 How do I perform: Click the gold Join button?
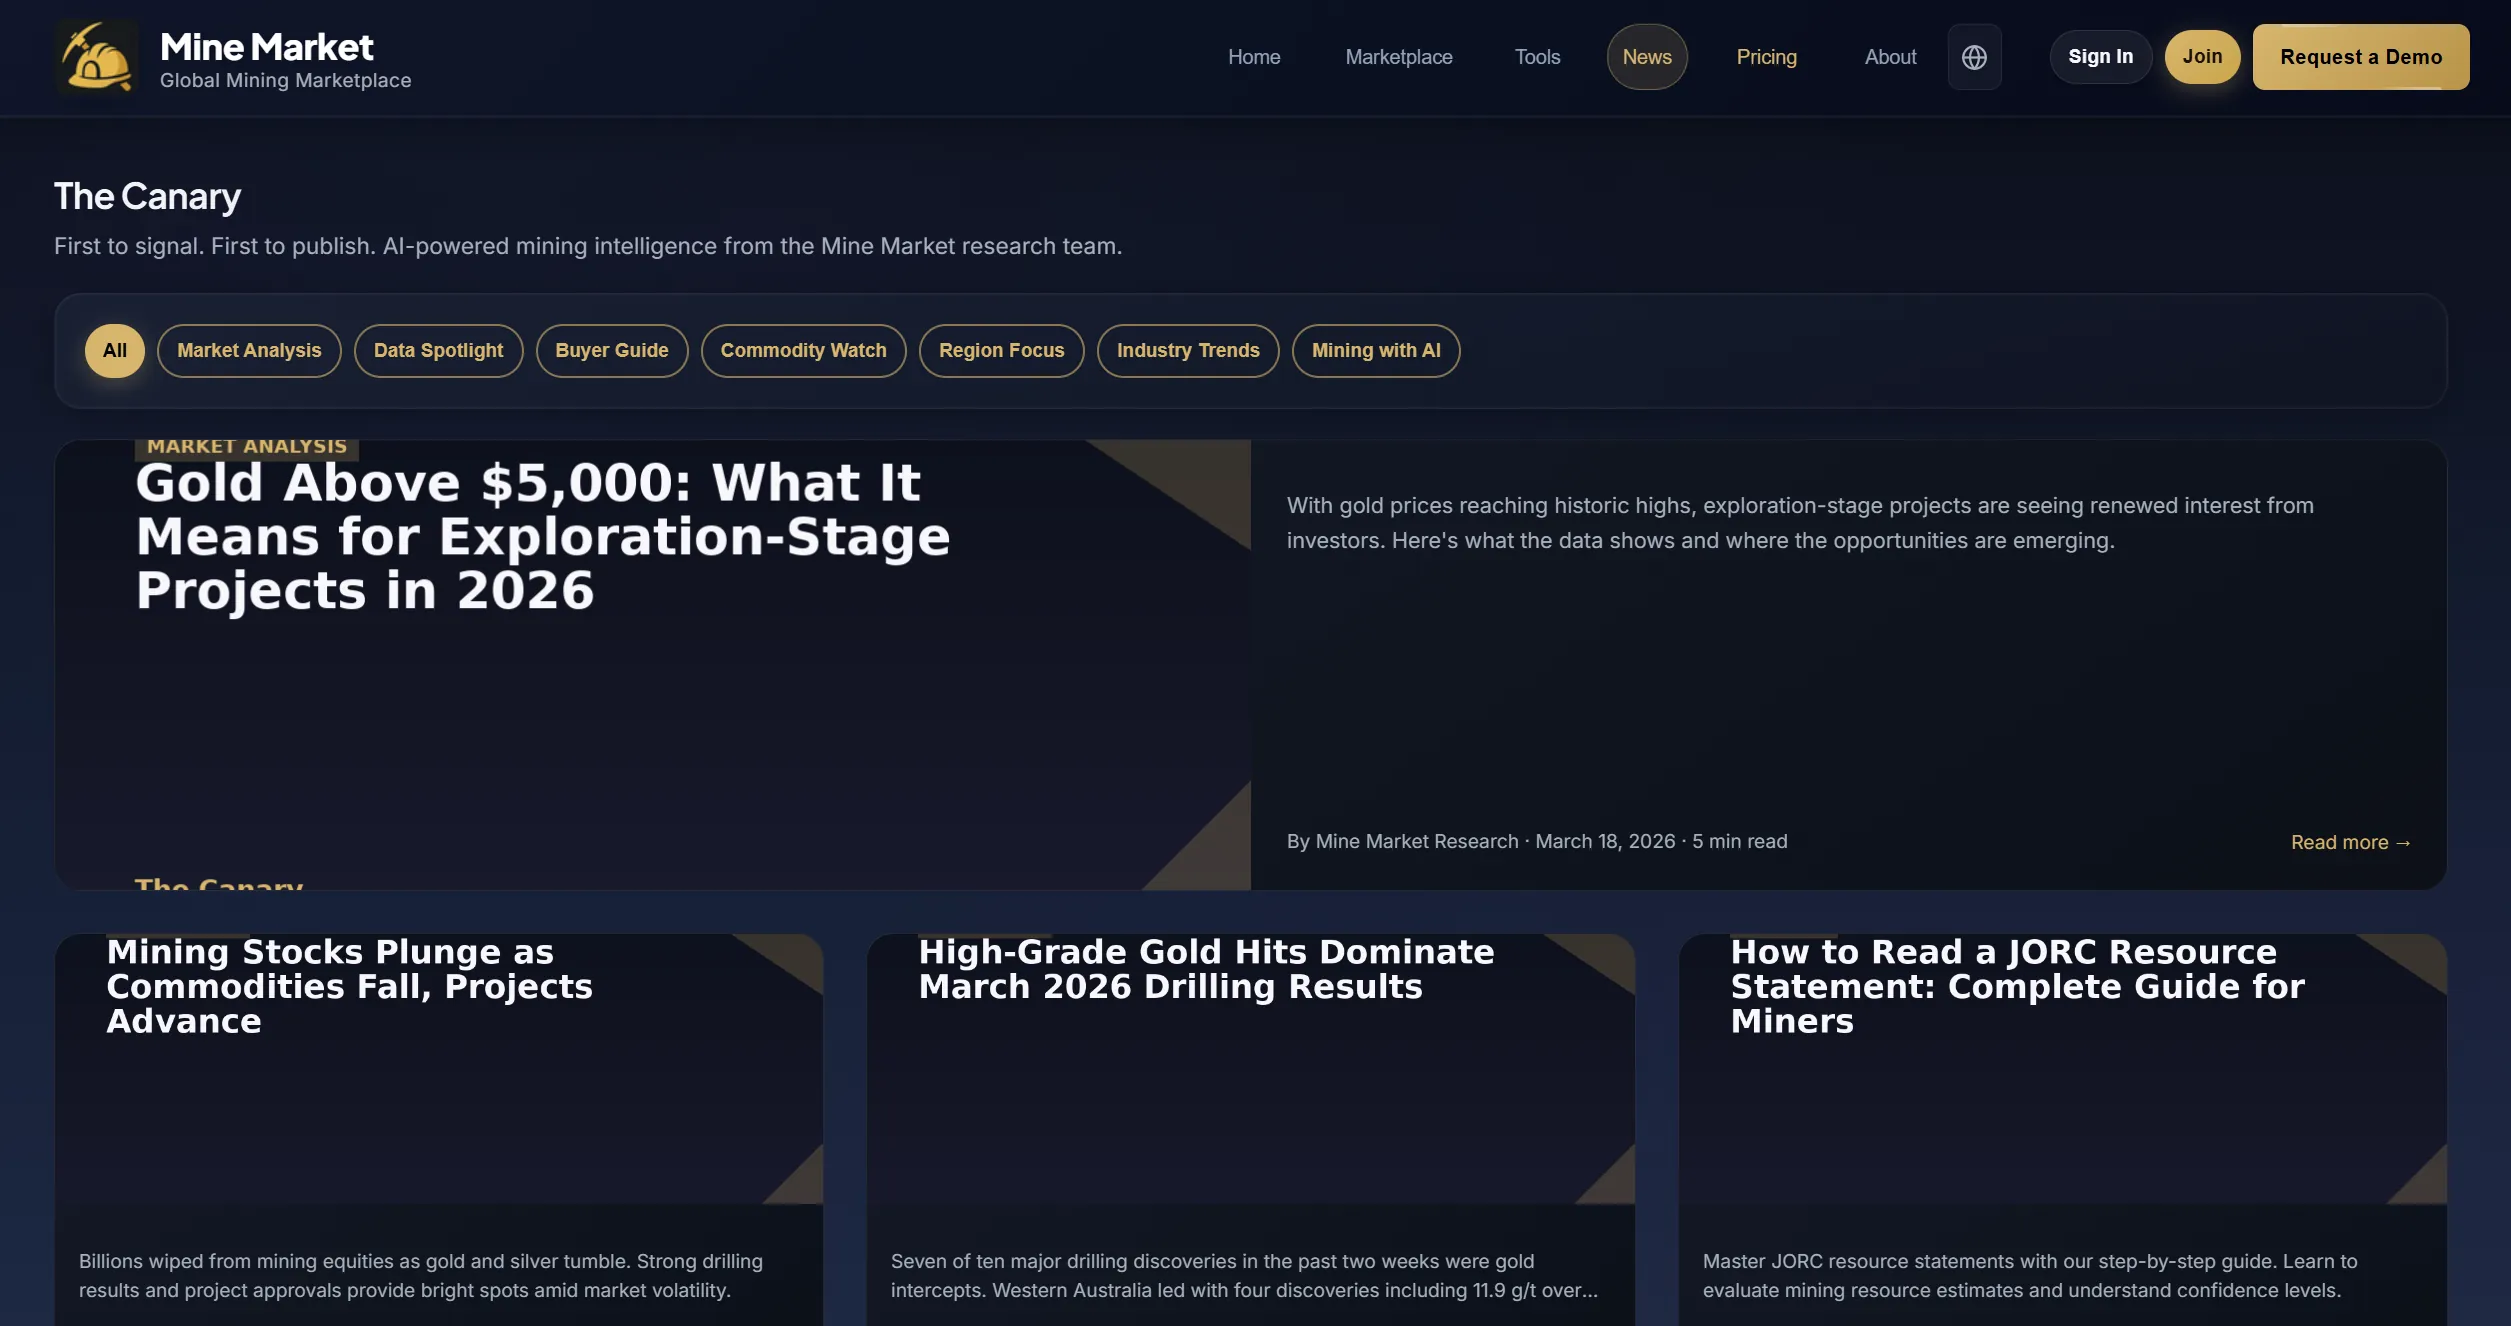click(x=2201, y=57)
